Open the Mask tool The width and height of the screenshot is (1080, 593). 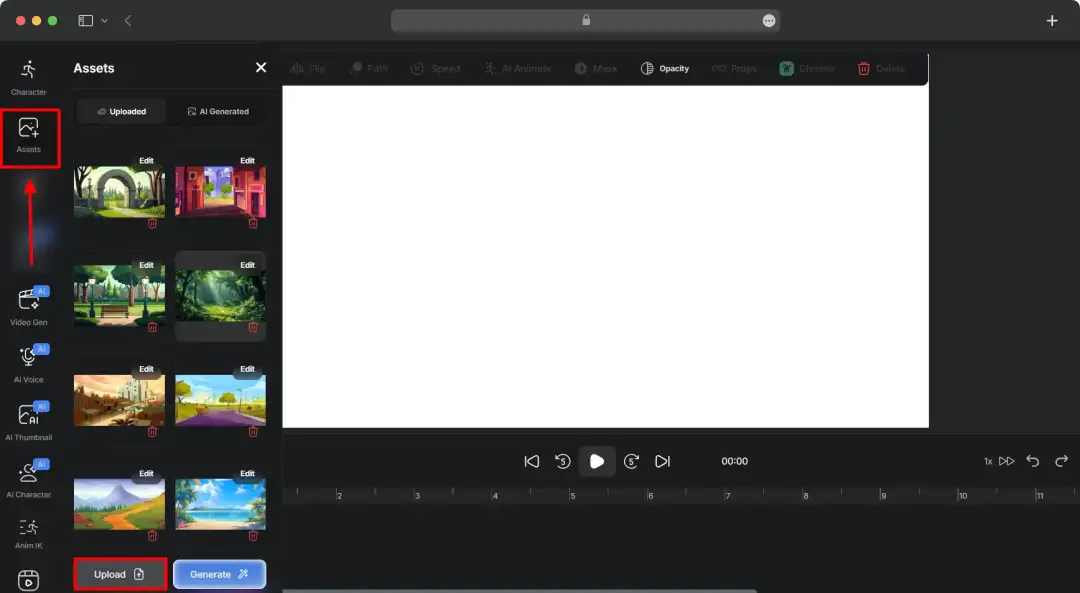point(595,68)
